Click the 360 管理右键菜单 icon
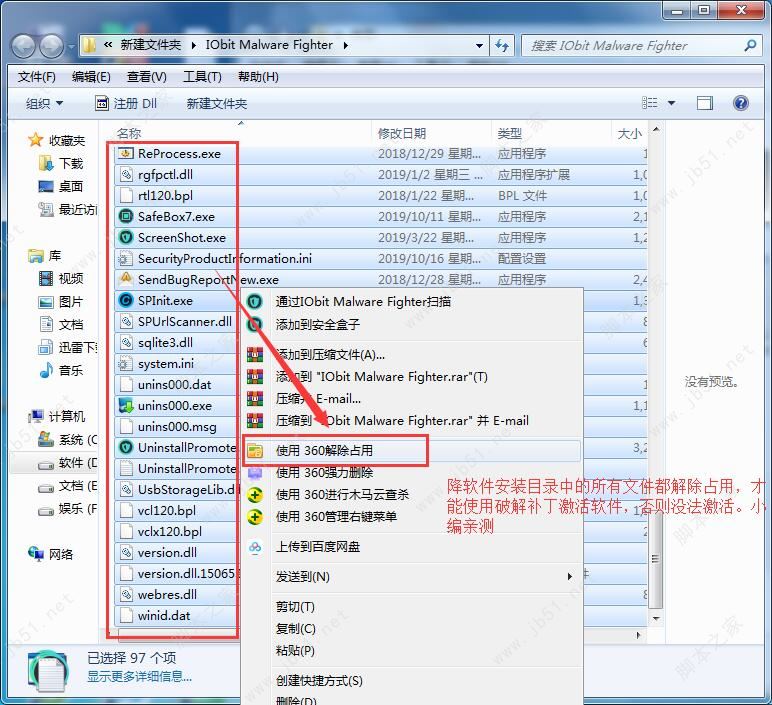772x705 pixels. [x=255, y=517]
